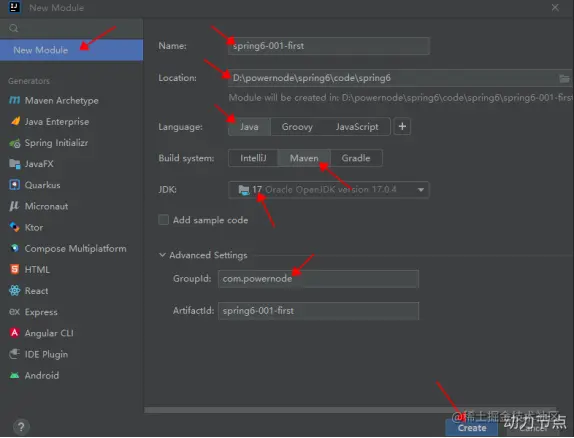The width and height of the screenshot is (574, 438).
Task: Choose Groovy as the language
Action: click(297, 127)
